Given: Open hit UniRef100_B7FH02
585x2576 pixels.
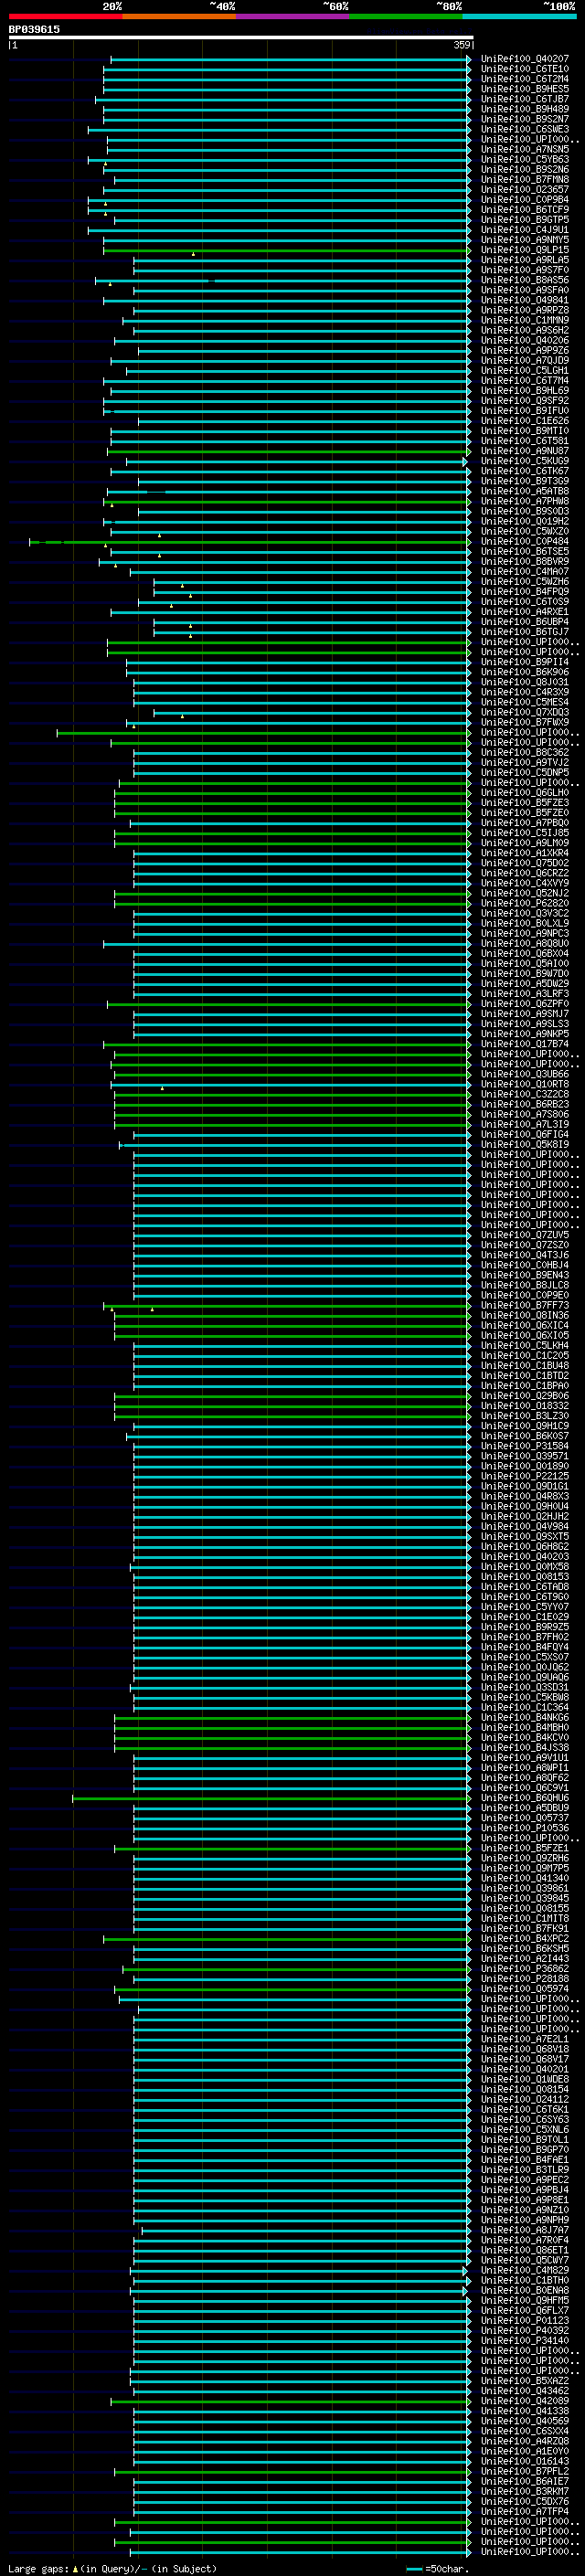Looking at the screenshot, I should [525, 1637].
